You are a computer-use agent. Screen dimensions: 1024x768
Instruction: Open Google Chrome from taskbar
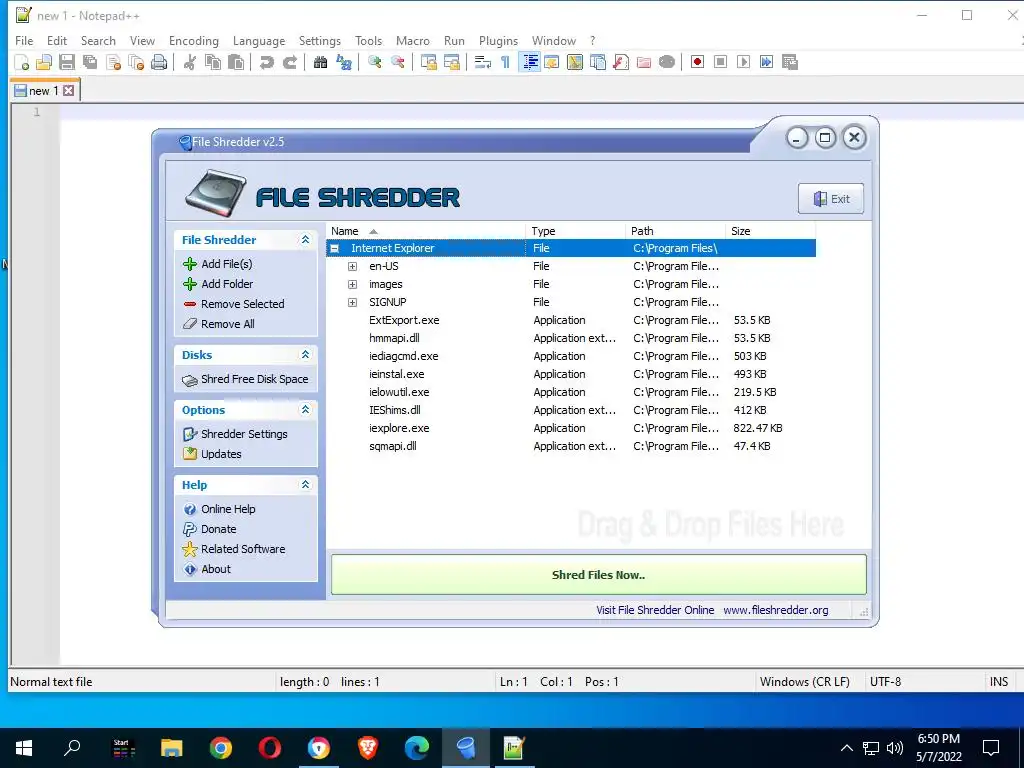coord(221,748)
